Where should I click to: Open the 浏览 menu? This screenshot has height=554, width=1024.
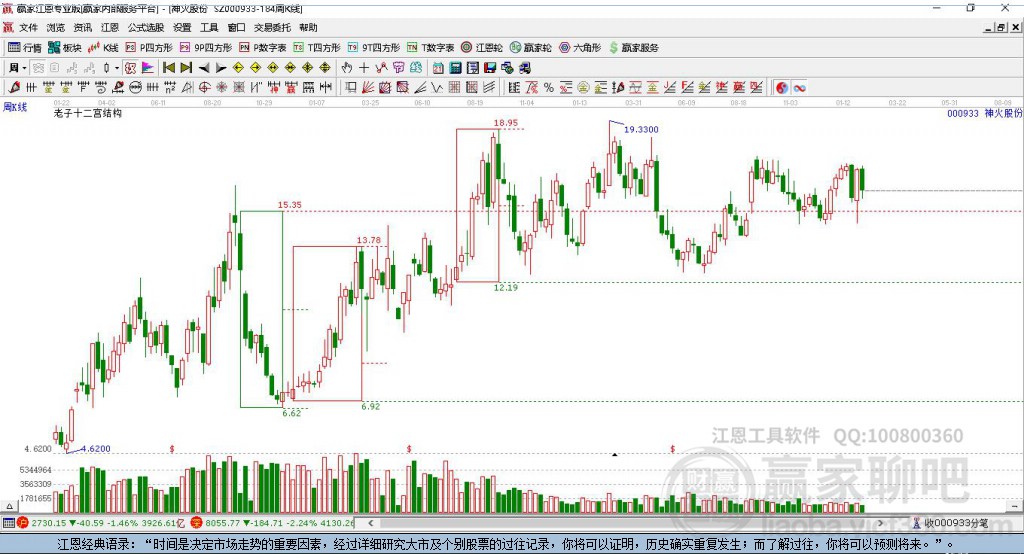click(56, 27)
